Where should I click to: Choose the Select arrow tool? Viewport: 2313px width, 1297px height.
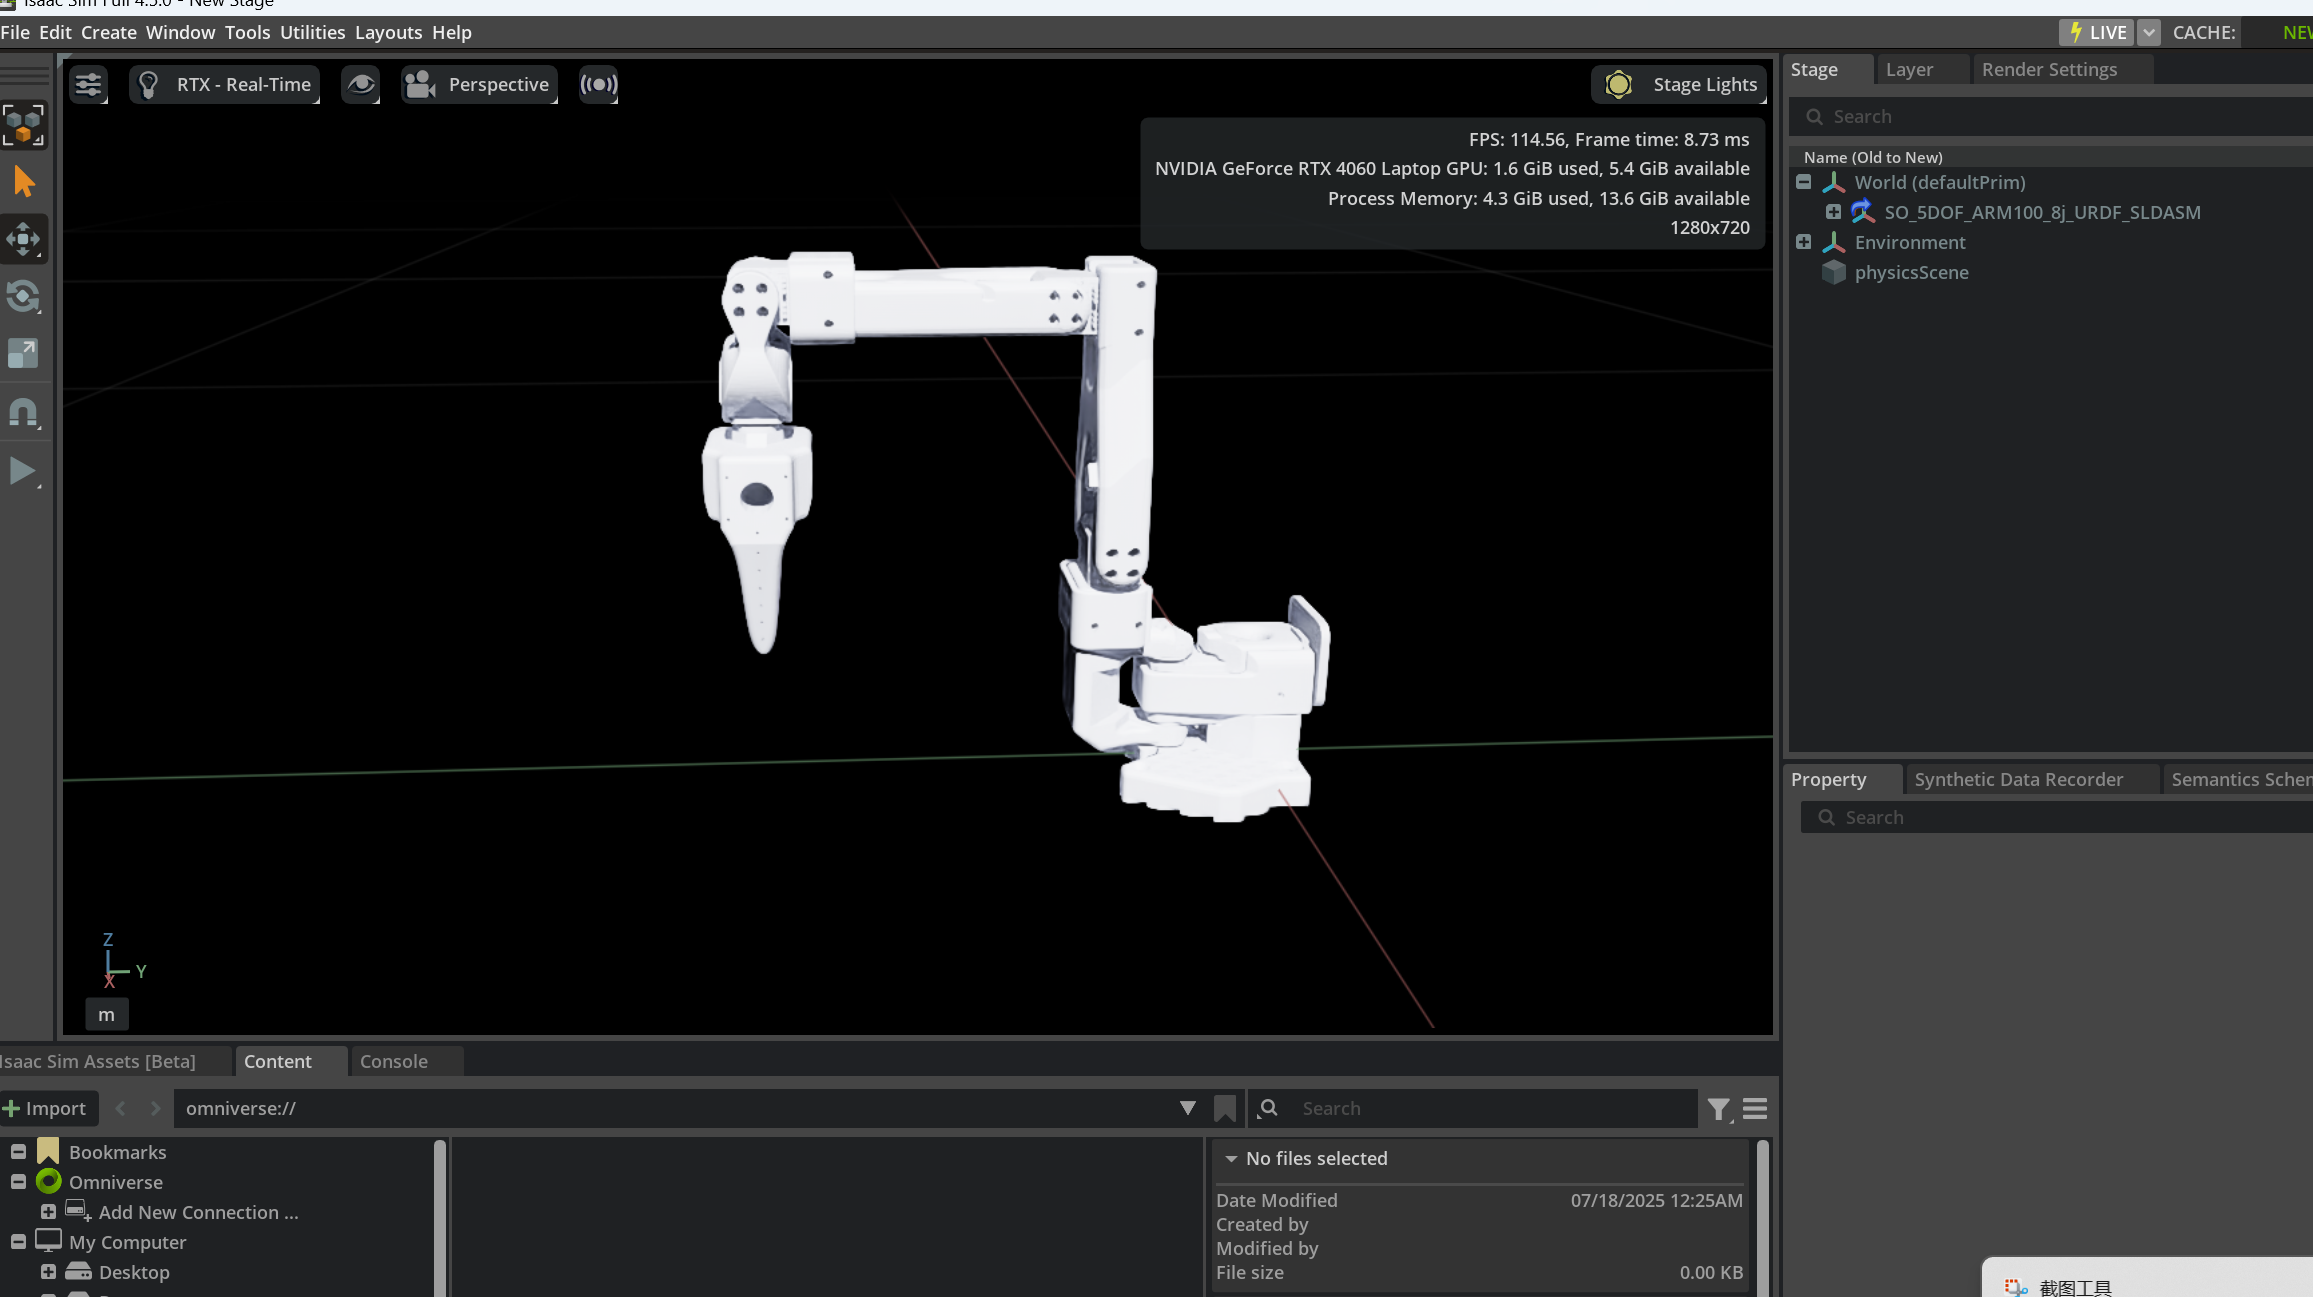24,182
